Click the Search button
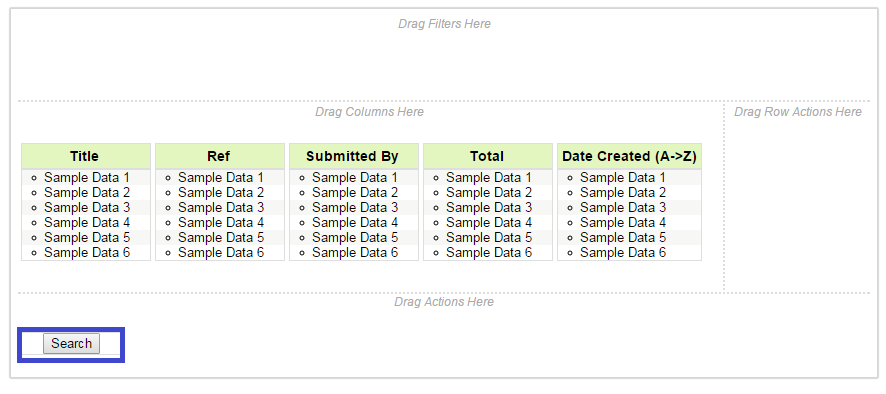This screenshot has height=394, width=886. click(x=71, y=343)
